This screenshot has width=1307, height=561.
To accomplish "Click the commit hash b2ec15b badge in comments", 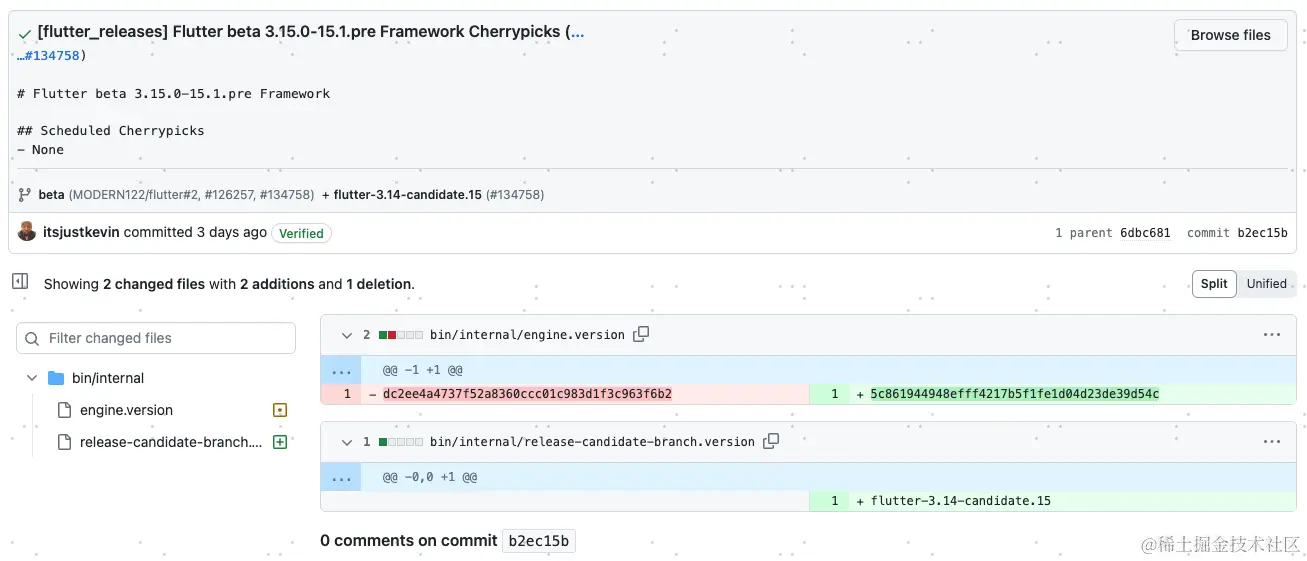I will [x=539, y=541].
